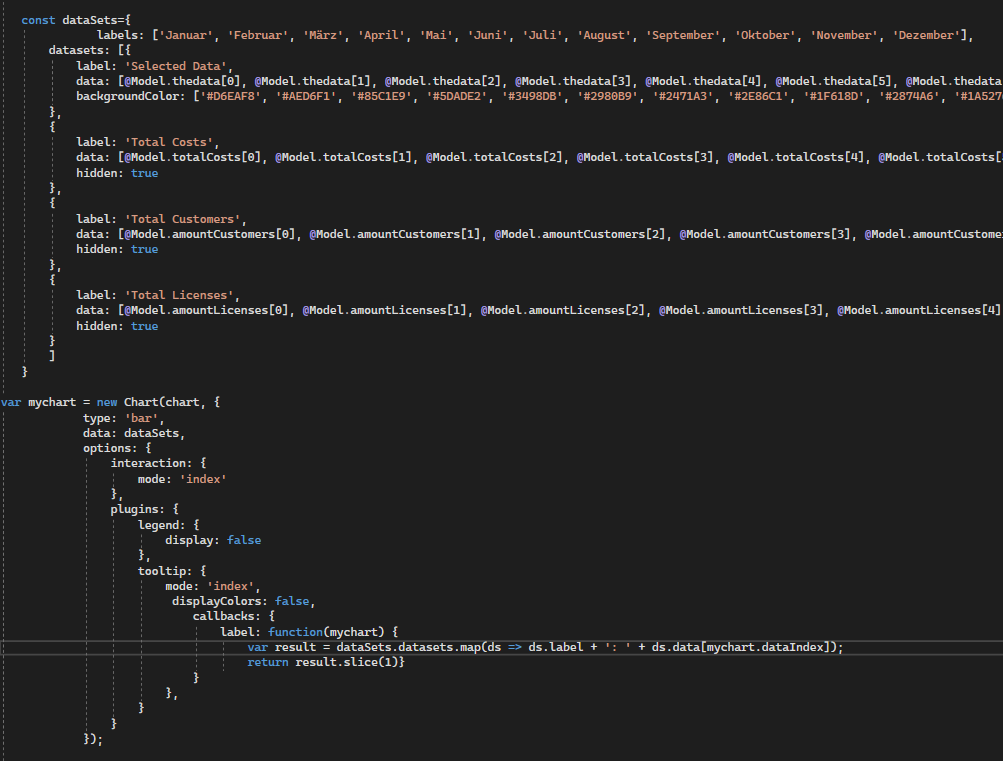Click the '#2980B9' color string
The height and width of the screenshot is (761, 1003).
pos(608,96)
